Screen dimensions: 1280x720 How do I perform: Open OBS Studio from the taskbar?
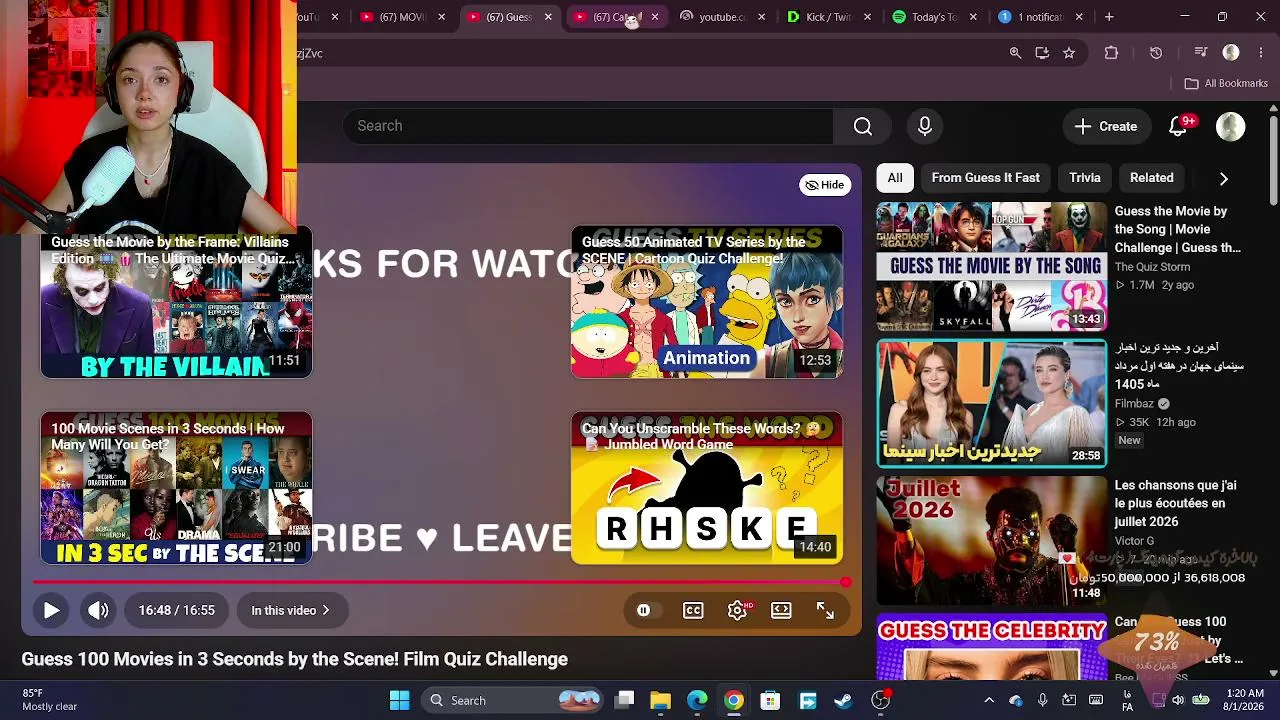point(881,700)
